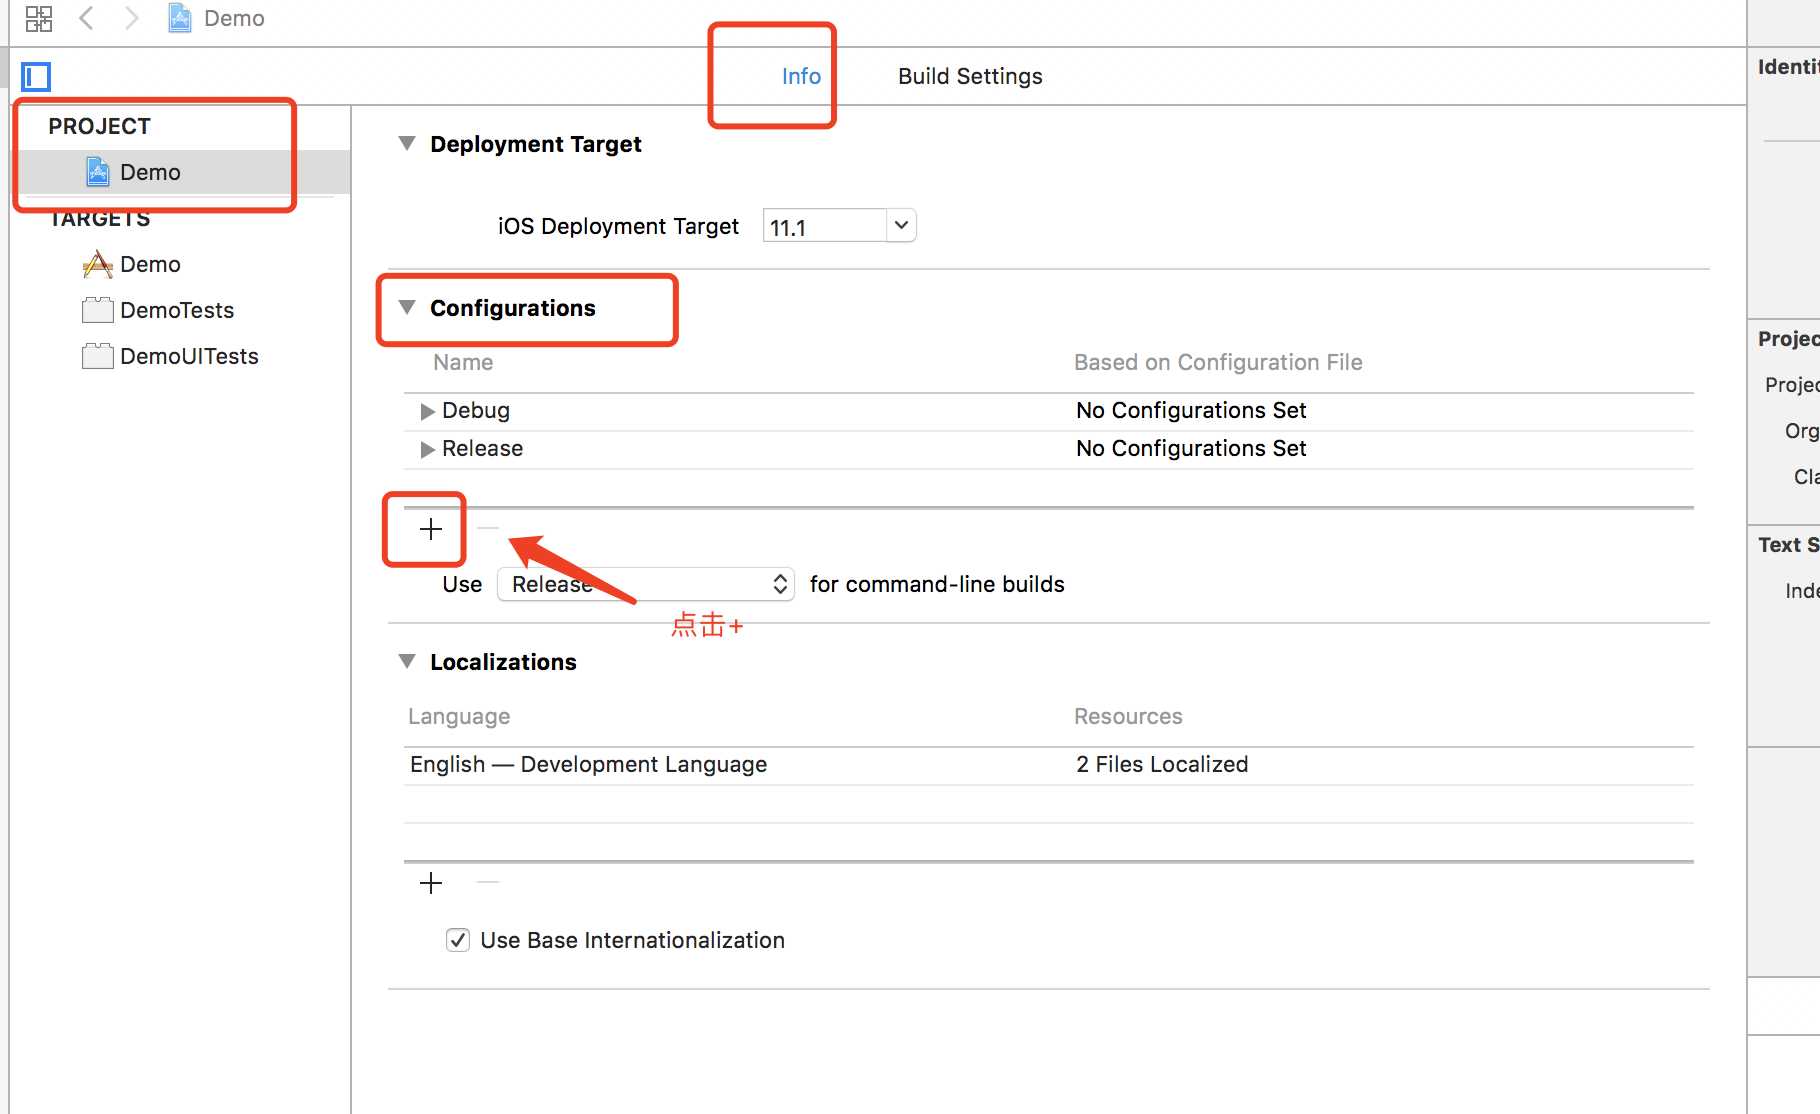Image resolution: width=1820 pixels, height=1114 pixels.
Task: Remove localization with the minus button
Action: tap(488, 882)
